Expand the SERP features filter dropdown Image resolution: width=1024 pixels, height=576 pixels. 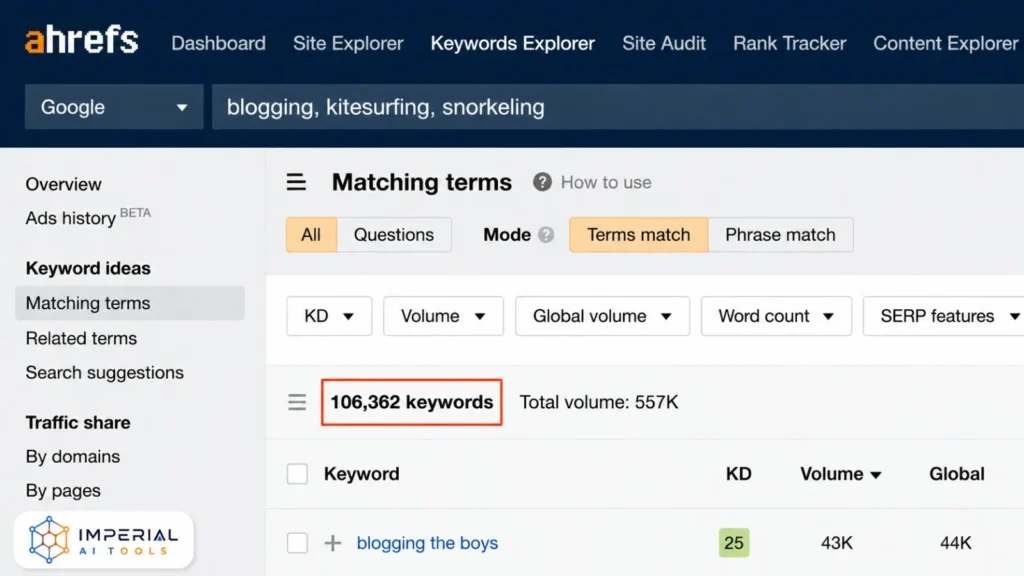946,316
